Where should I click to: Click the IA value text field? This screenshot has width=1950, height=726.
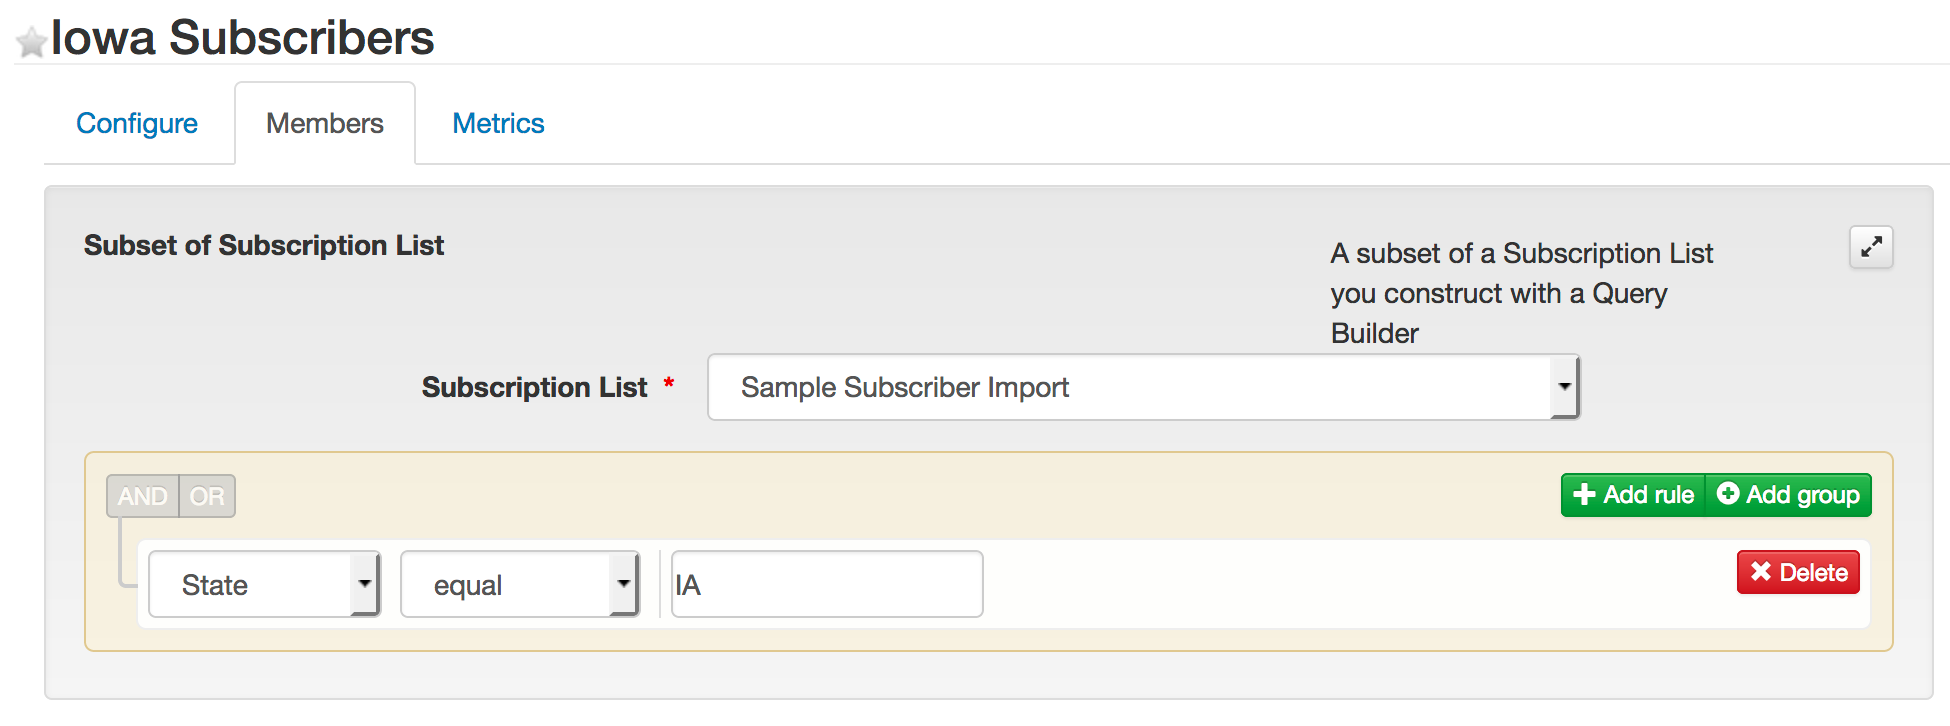tap(827, 584)
